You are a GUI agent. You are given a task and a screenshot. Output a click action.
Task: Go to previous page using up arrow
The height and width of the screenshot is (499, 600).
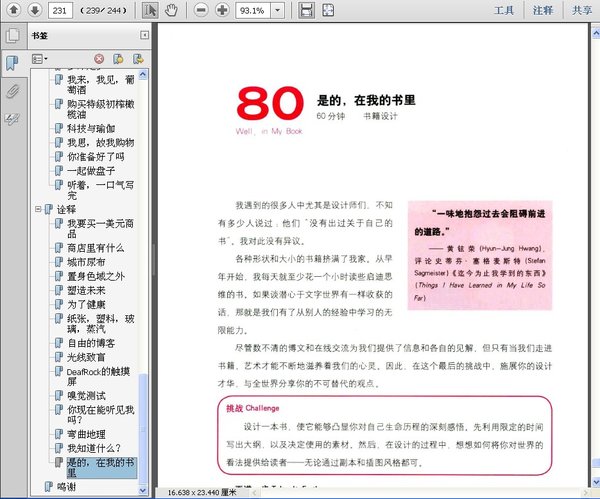(x=12, y=10)
